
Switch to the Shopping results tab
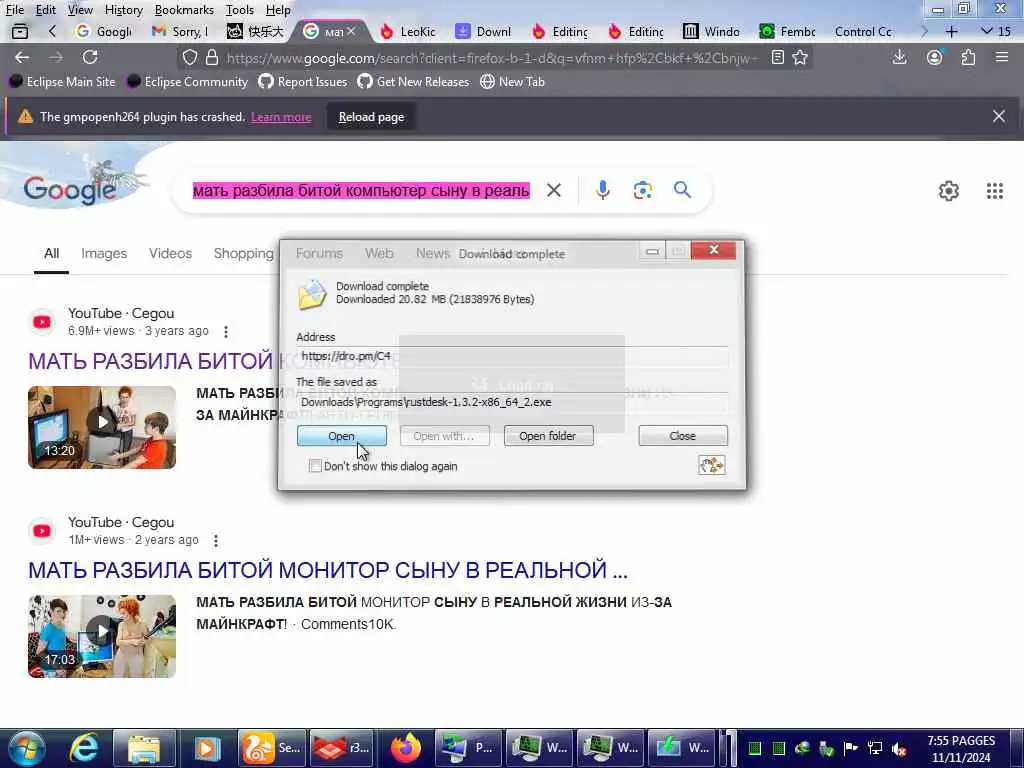point(244,253)
